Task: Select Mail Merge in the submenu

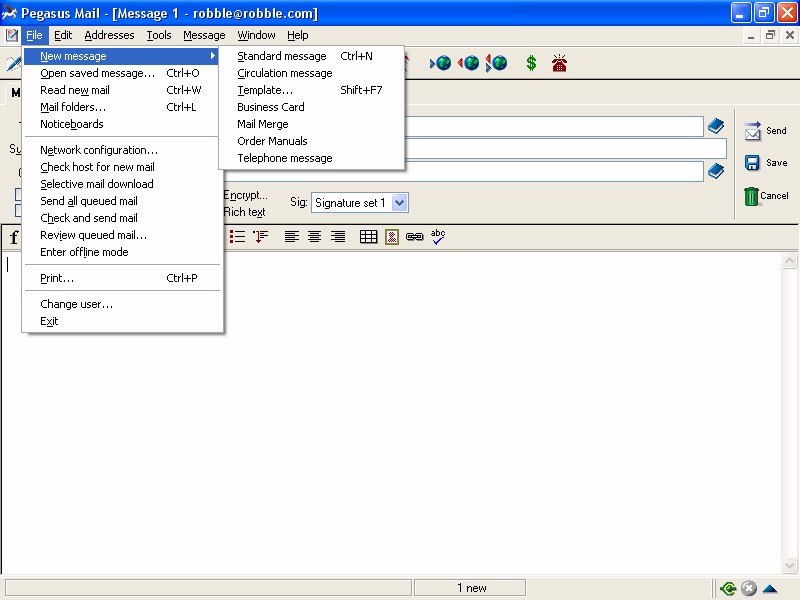Action: [311, 124]
